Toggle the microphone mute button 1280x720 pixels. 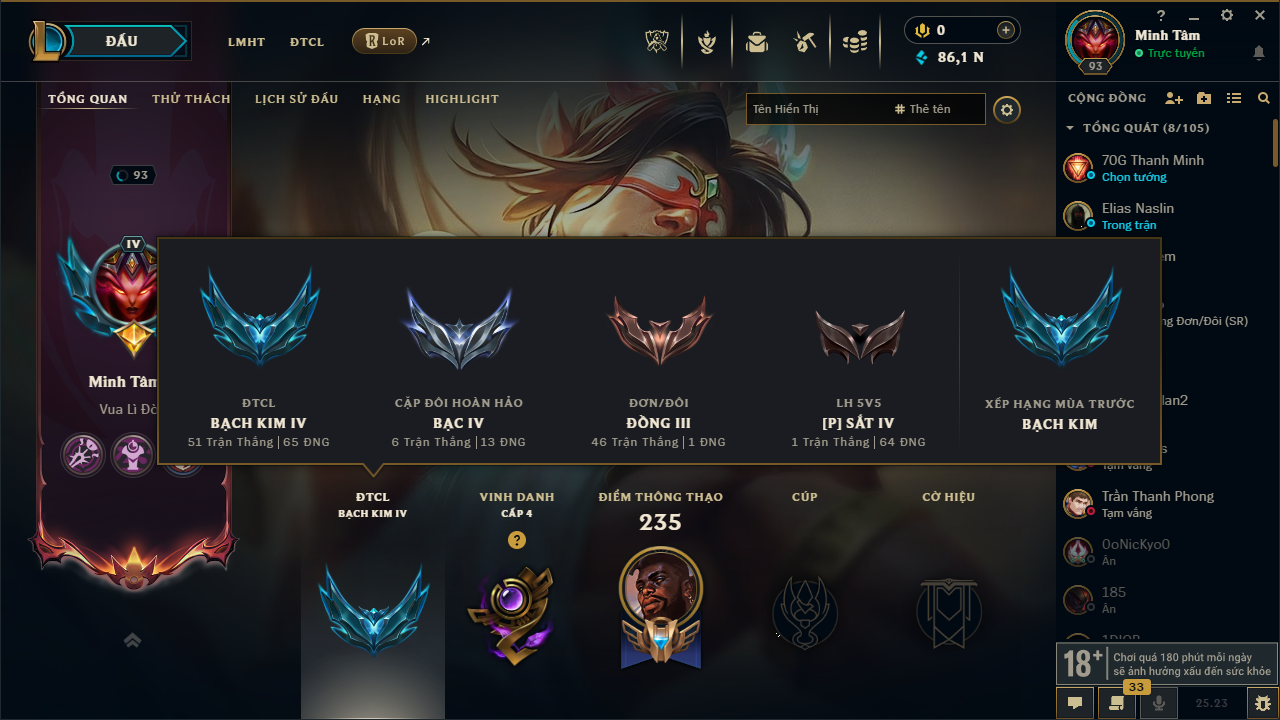coord(1159,703)
